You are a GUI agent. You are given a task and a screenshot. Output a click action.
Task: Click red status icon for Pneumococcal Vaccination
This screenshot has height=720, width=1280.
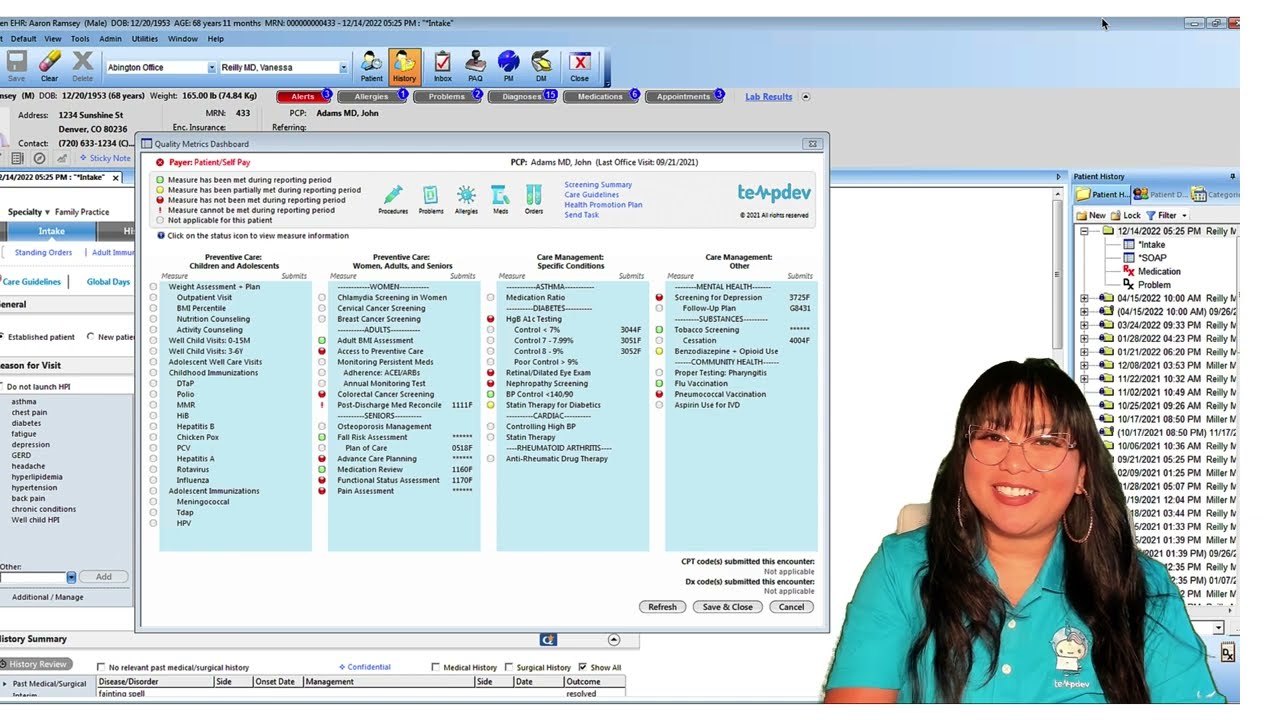[x=659, y=394]
